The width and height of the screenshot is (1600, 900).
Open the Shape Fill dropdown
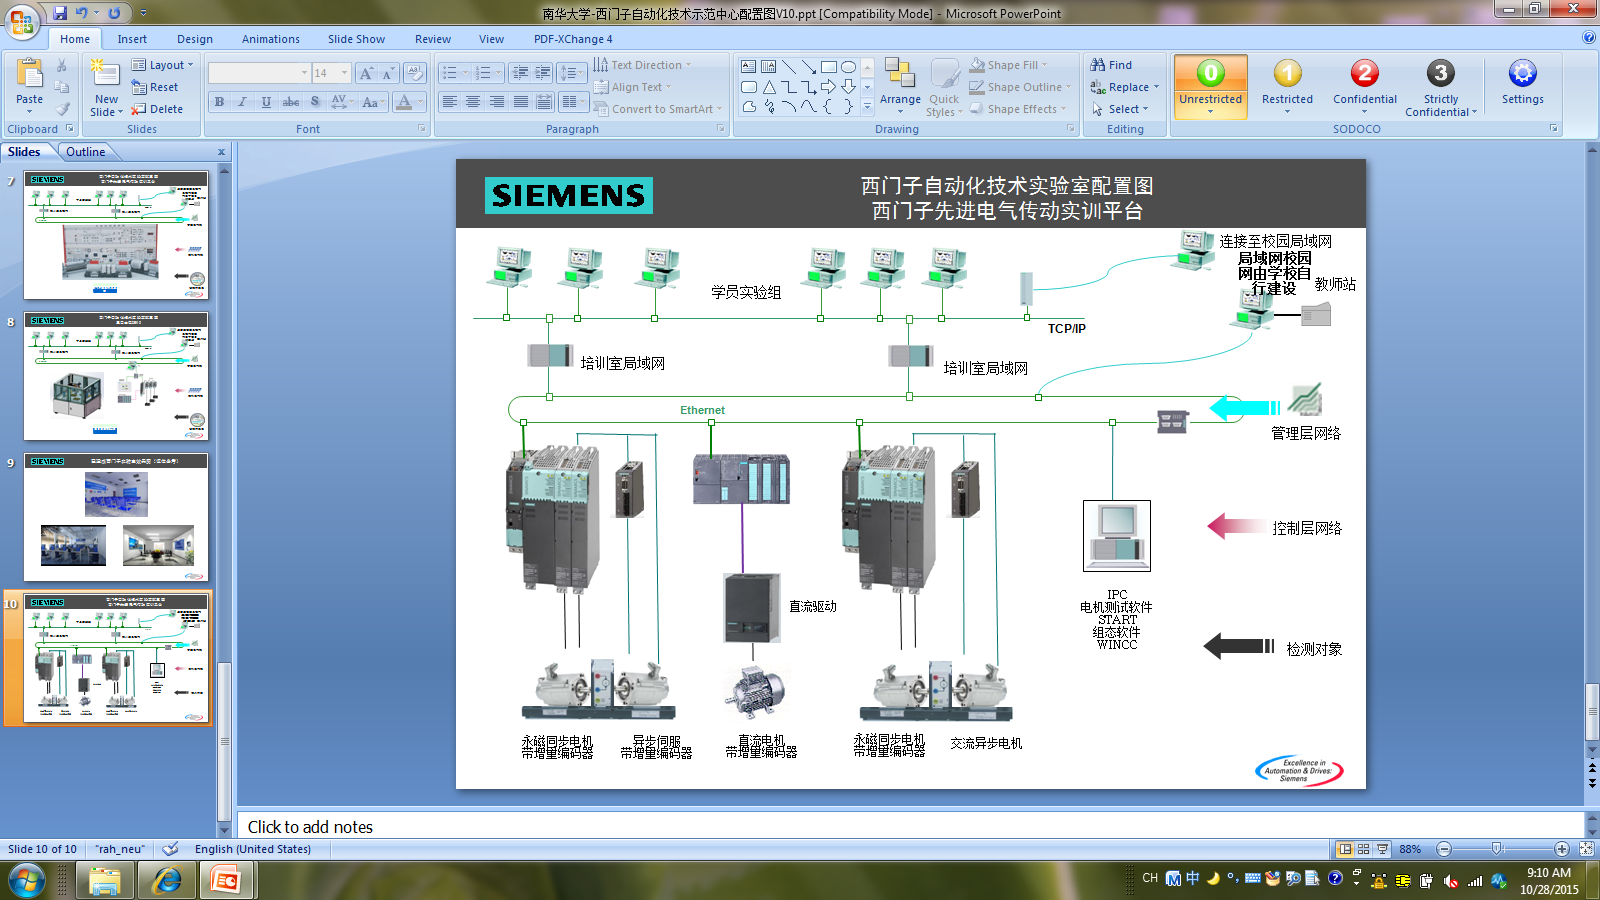tap(1009, 65)
